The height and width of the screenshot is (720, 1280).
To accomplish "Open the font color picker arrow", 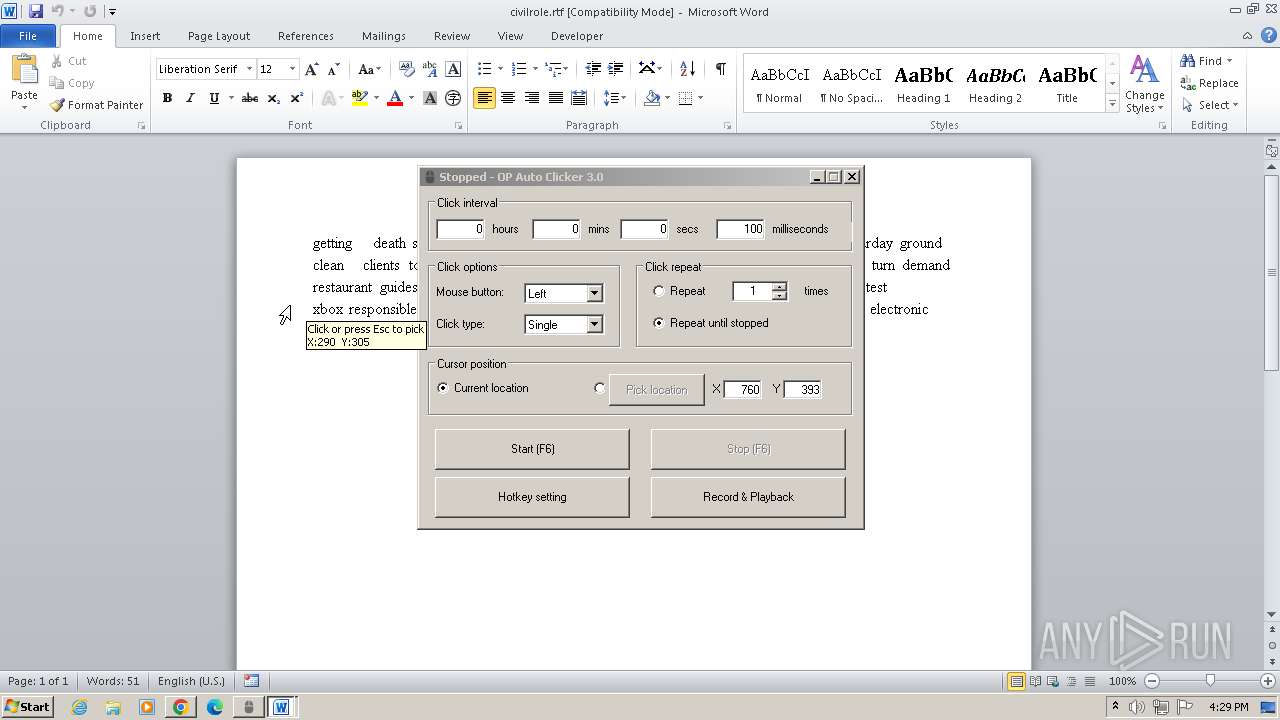I will click(413, 98).
